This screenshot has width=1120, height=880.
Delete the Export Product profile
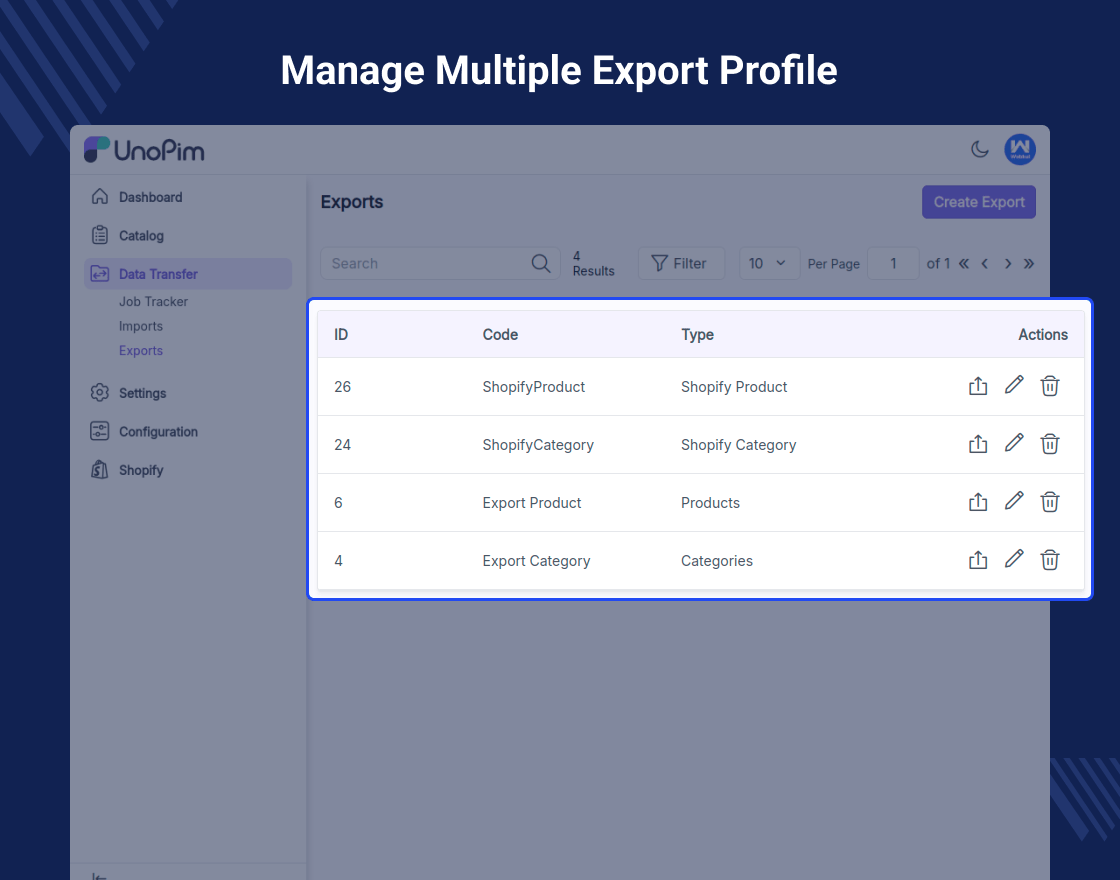[x=1050, y=502]
